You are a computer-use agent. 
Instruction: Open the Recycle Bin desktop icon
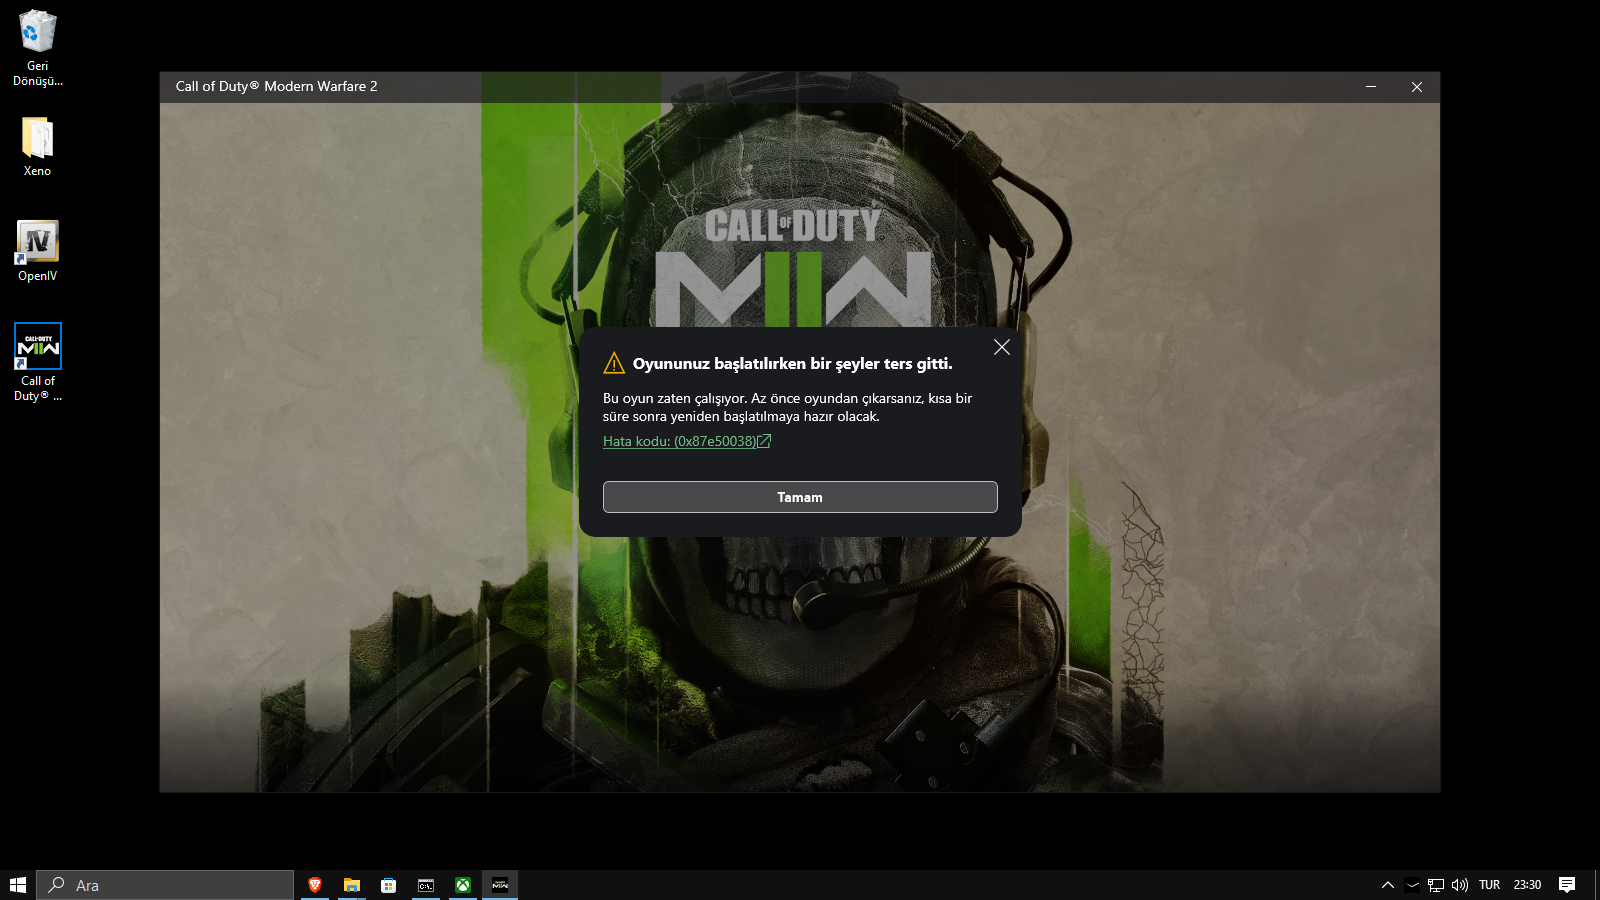click(38, 48)
